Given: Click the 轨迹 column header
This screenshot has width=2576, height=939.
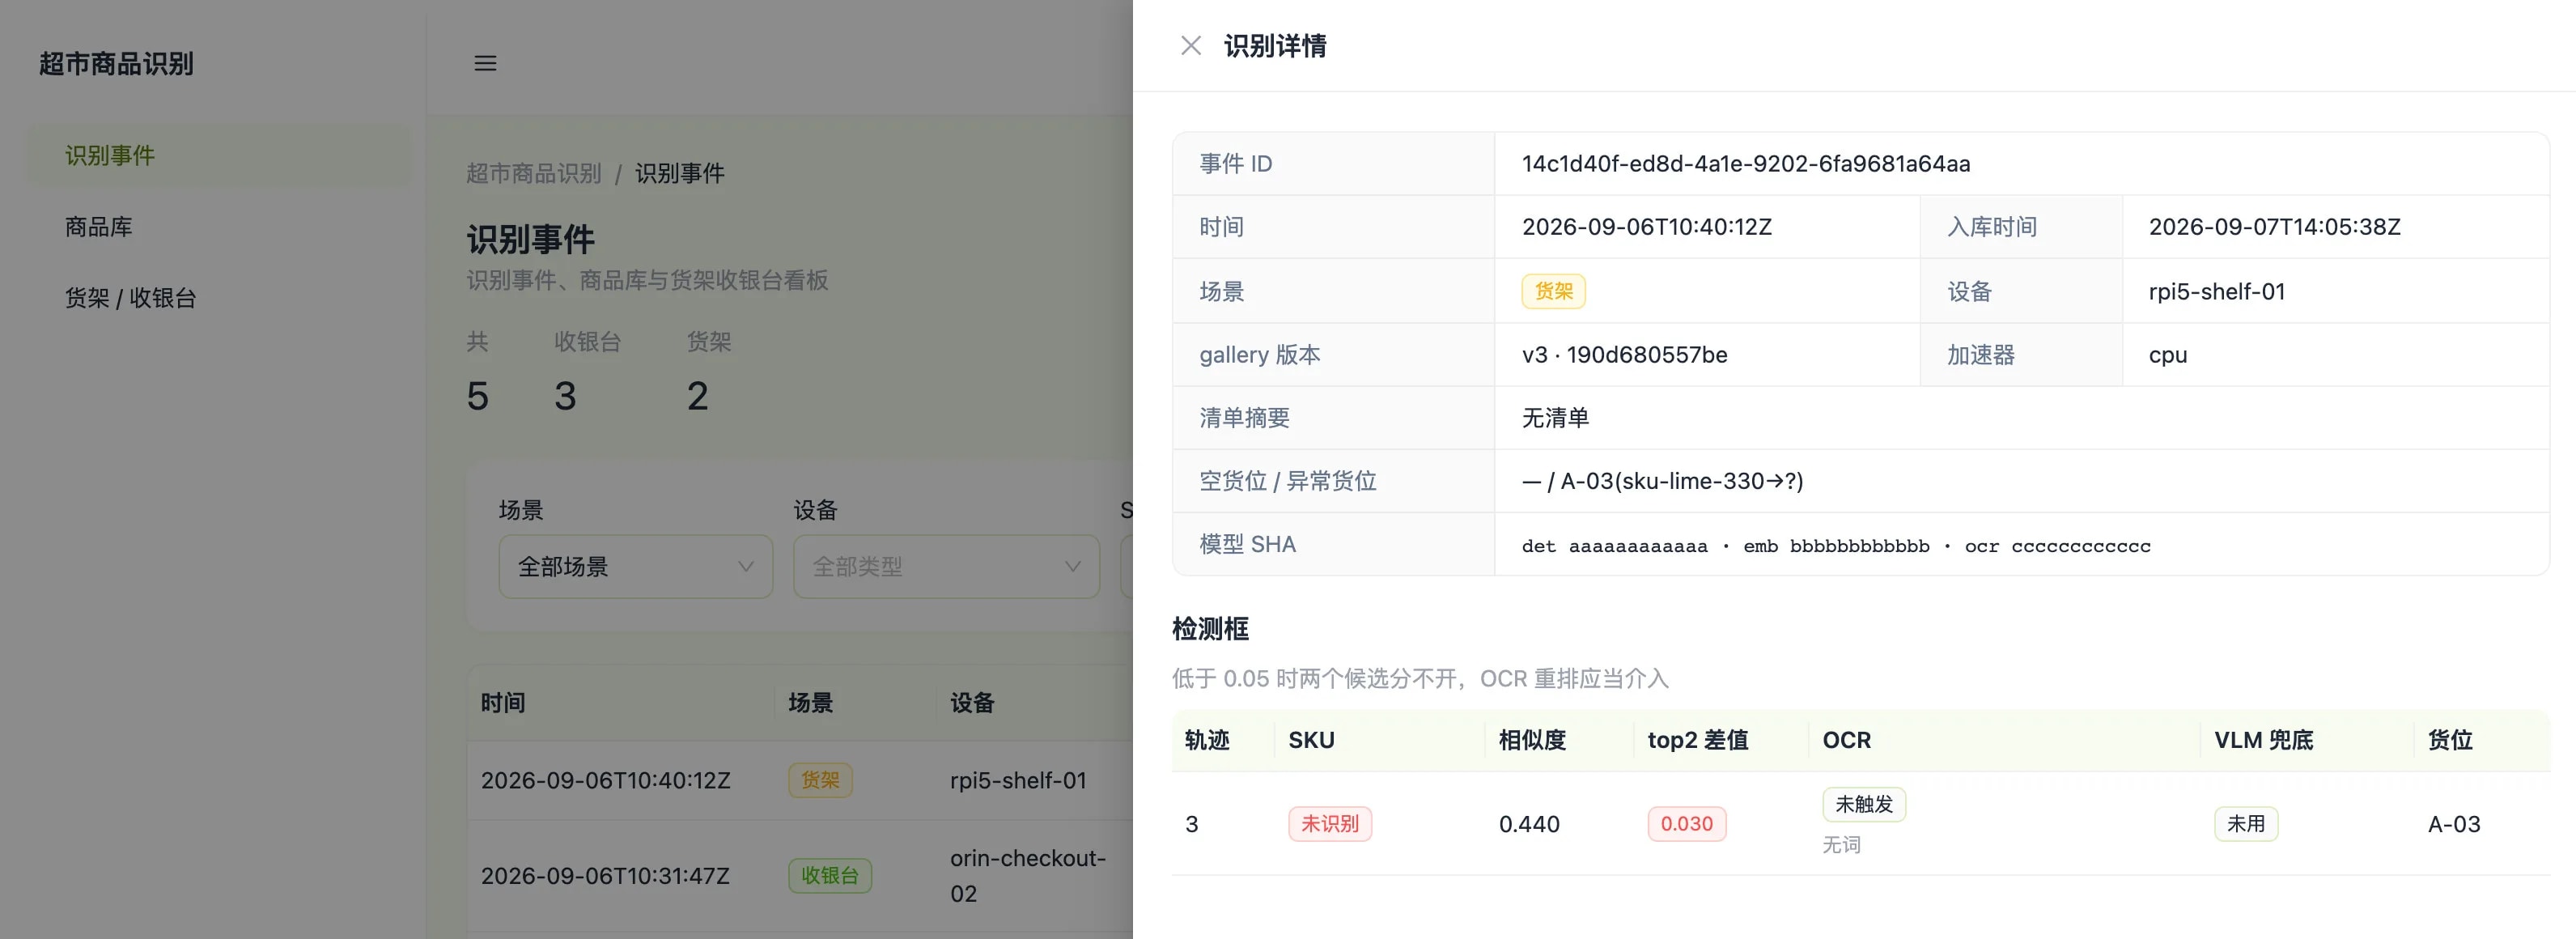Looking at the screenshot, I should coord(1207,740).
